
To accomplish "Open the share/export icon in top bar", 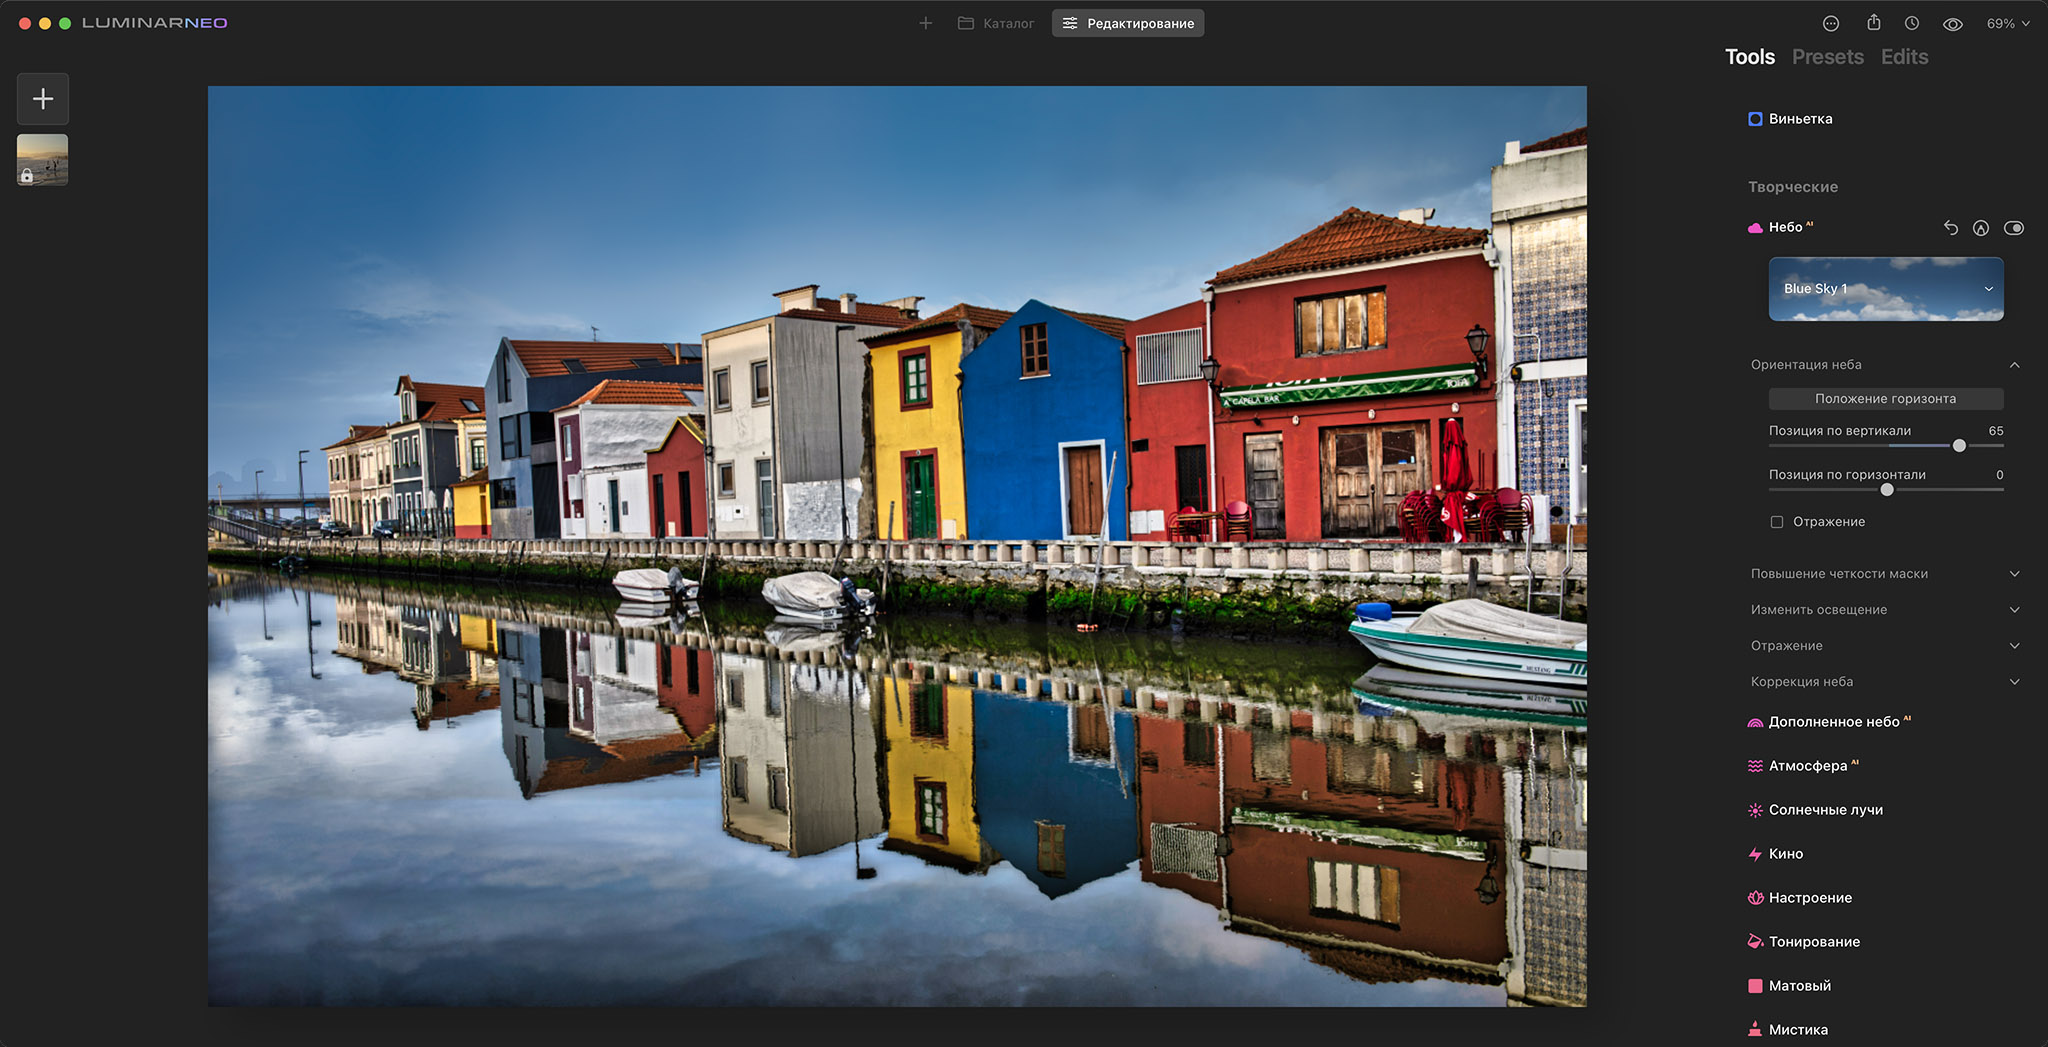I will 1873,22.
